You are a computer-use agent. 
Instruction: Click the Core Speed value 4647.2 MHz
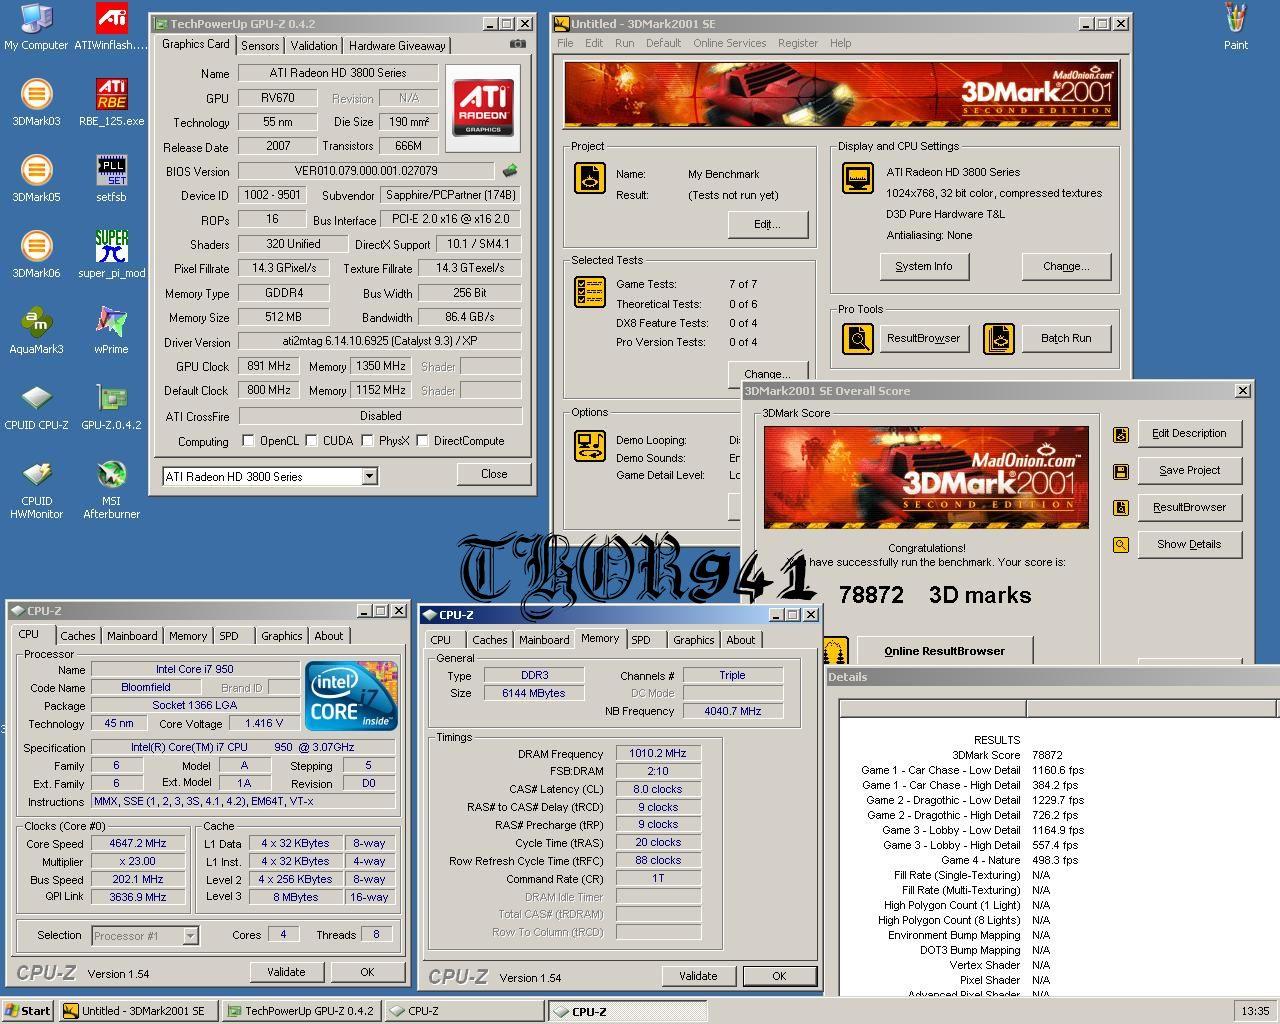[x=138, y=843]
